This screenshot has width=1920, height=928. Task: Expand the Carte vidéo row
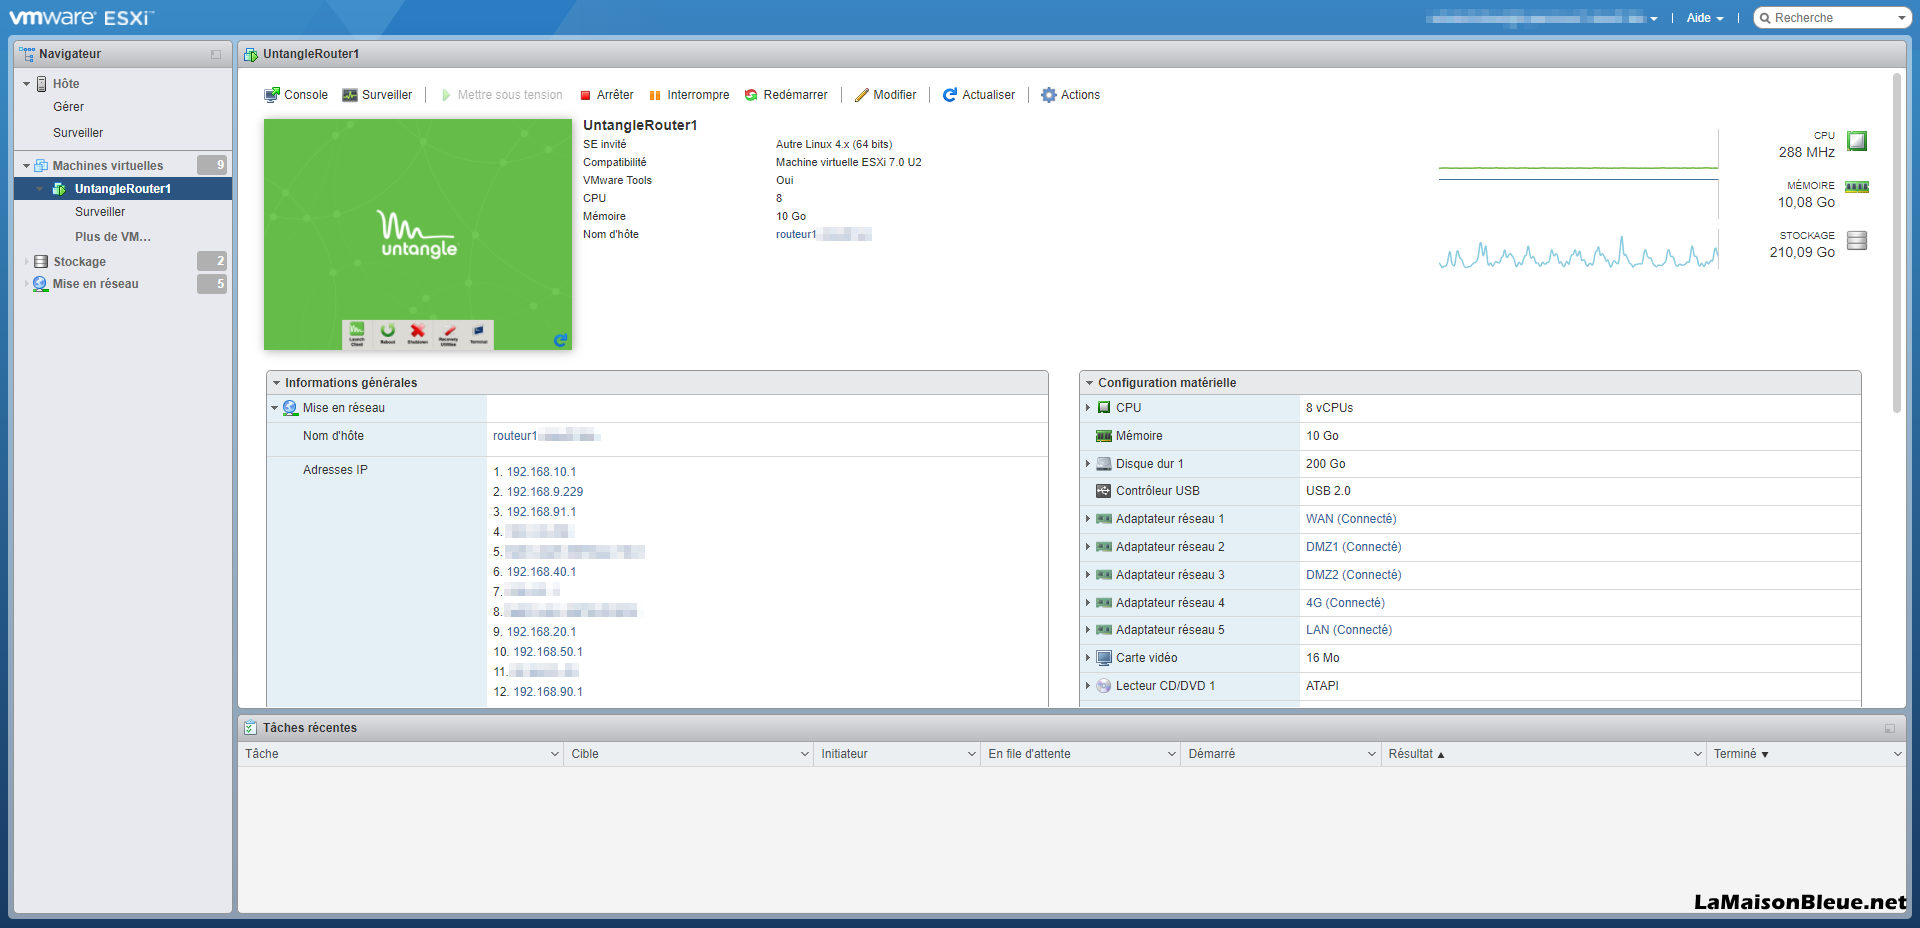1088,658
